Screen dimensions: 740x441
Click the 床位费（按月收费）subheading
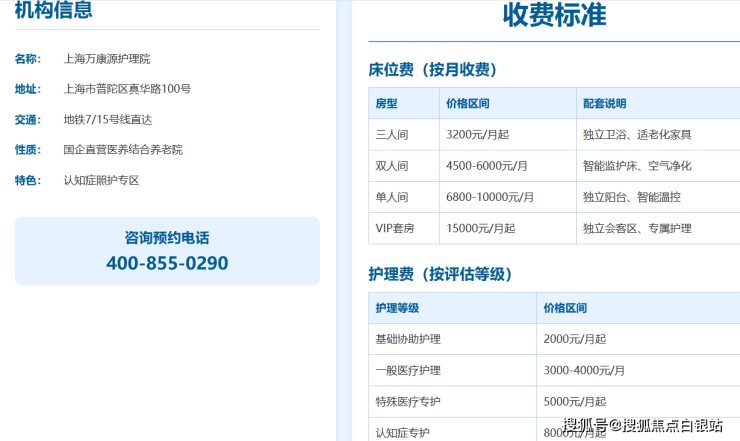pos(433,70)
